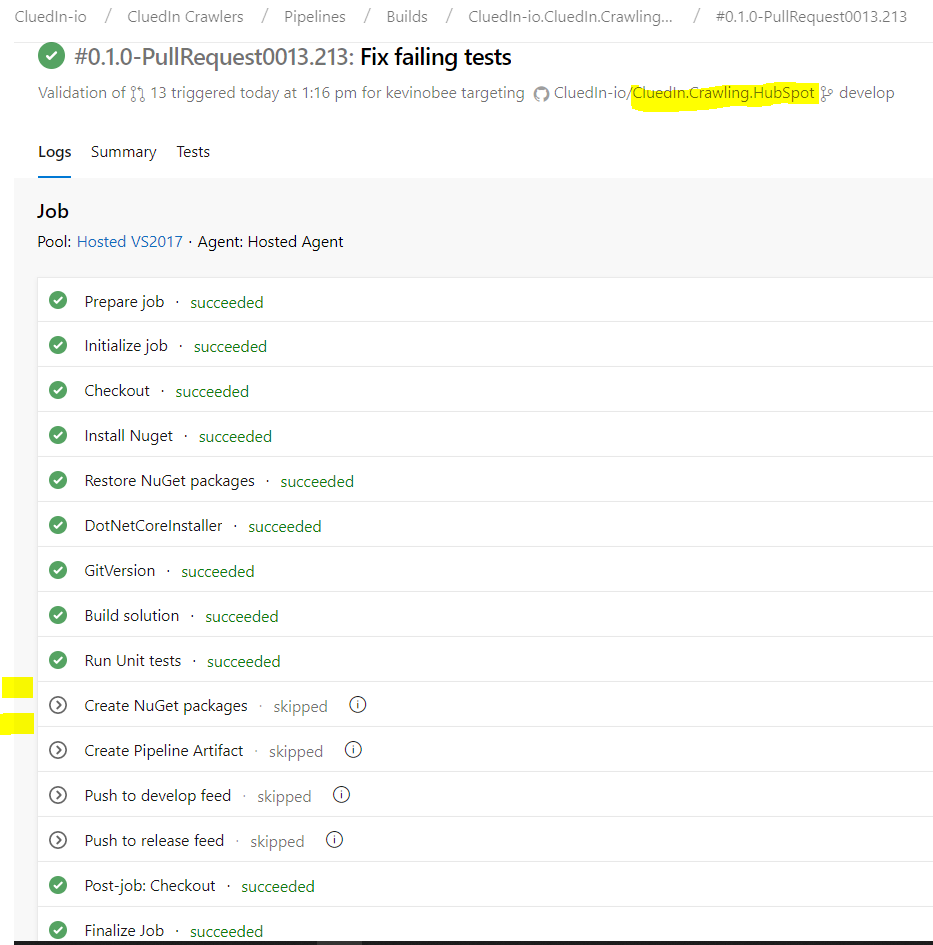Image resolution: width=933 pixels, height=945 pixels.
Task: Open the Build solution step log
Action: coord(485,615)
